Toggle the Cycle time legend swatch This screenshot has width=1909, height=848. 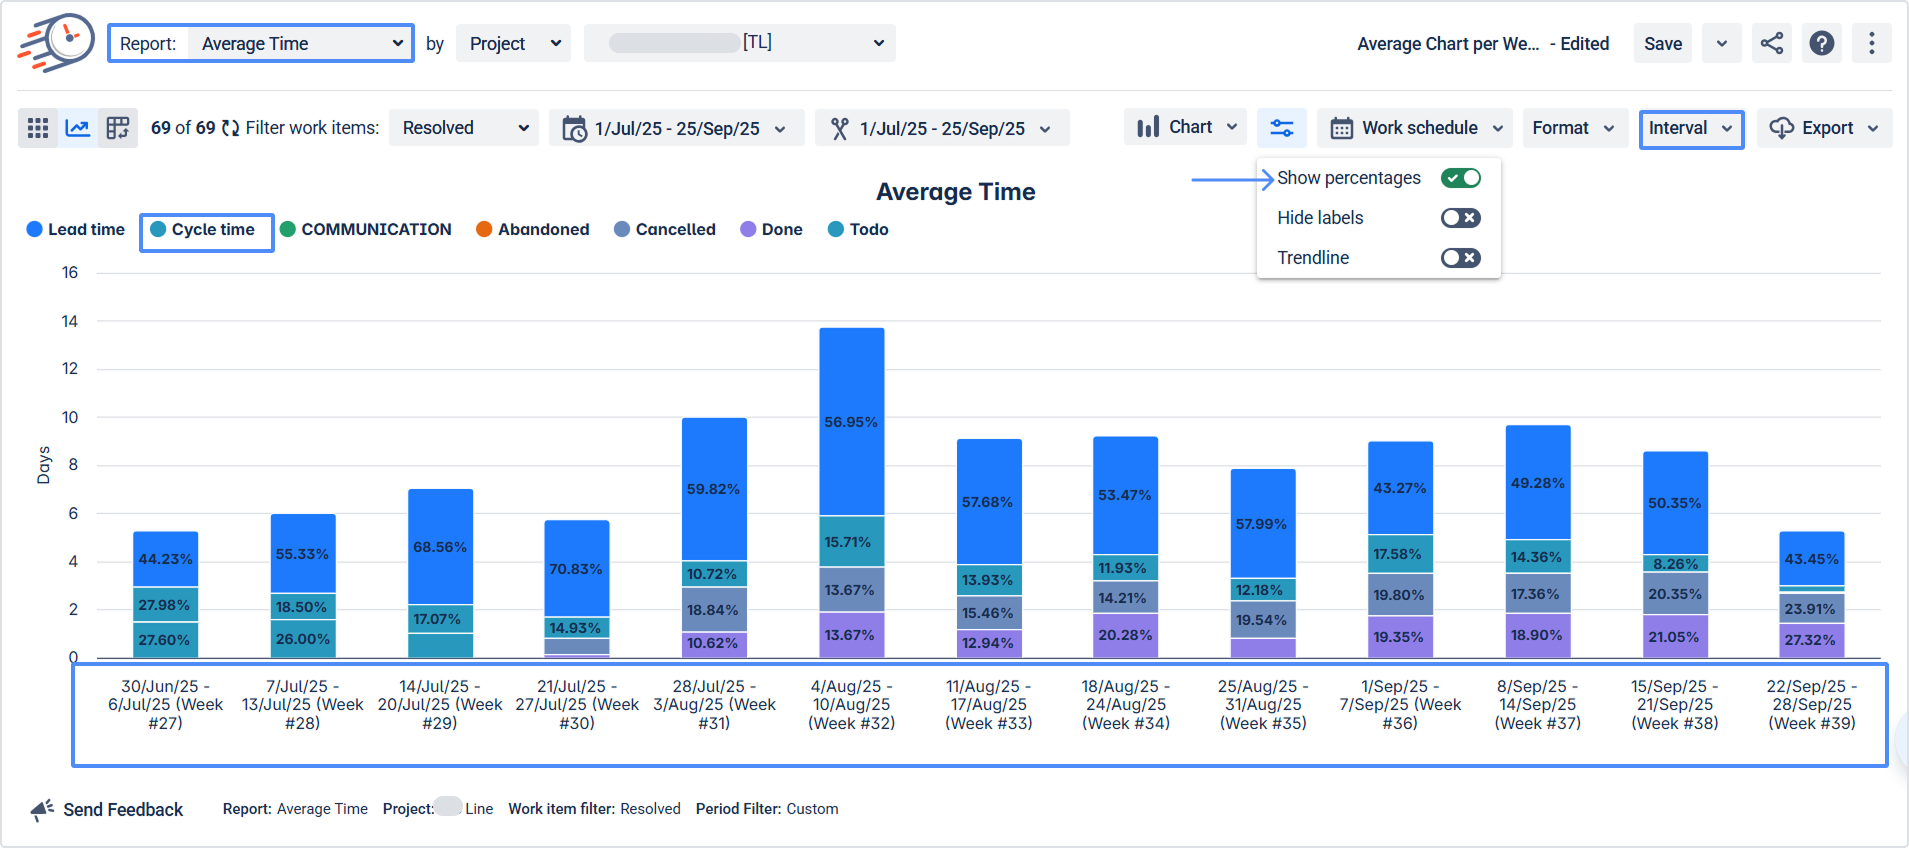pyautogui.click(x=158, y=229)
